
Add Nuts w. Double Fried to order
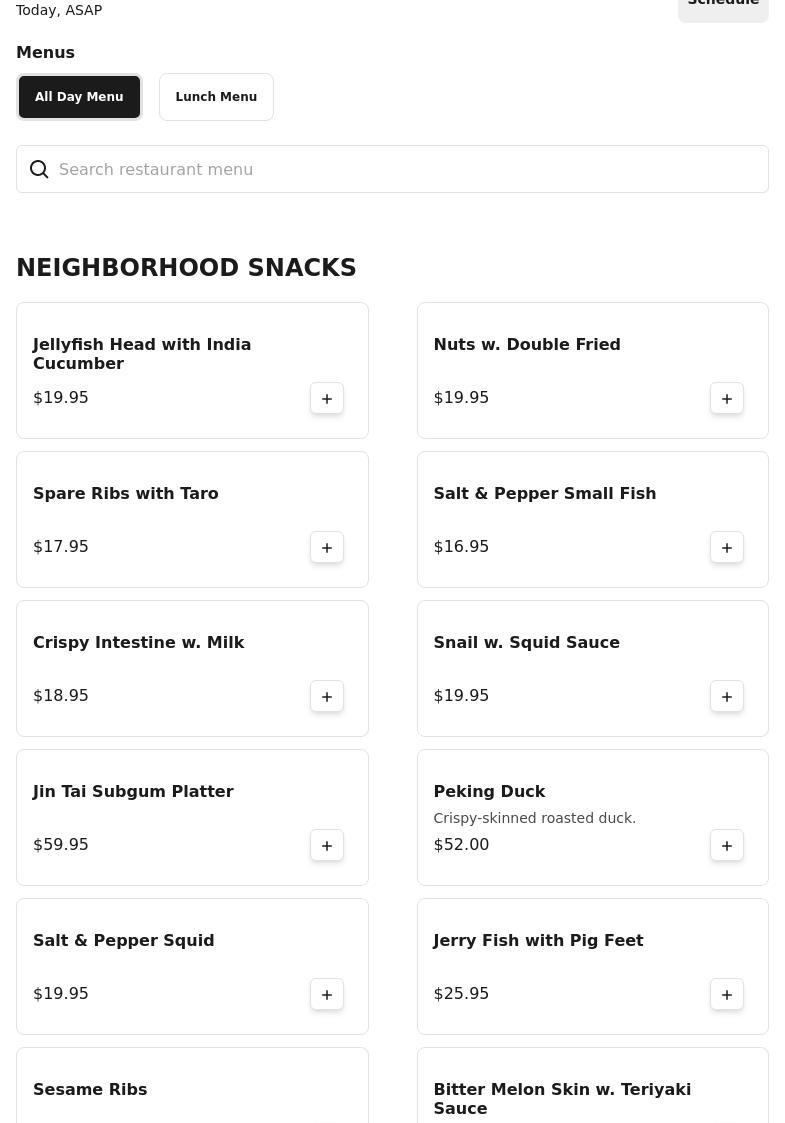(727, 398)
